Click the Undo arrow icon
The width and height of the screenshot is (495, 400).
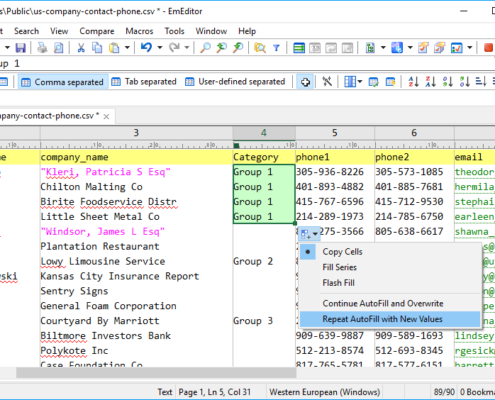(146, 48)
